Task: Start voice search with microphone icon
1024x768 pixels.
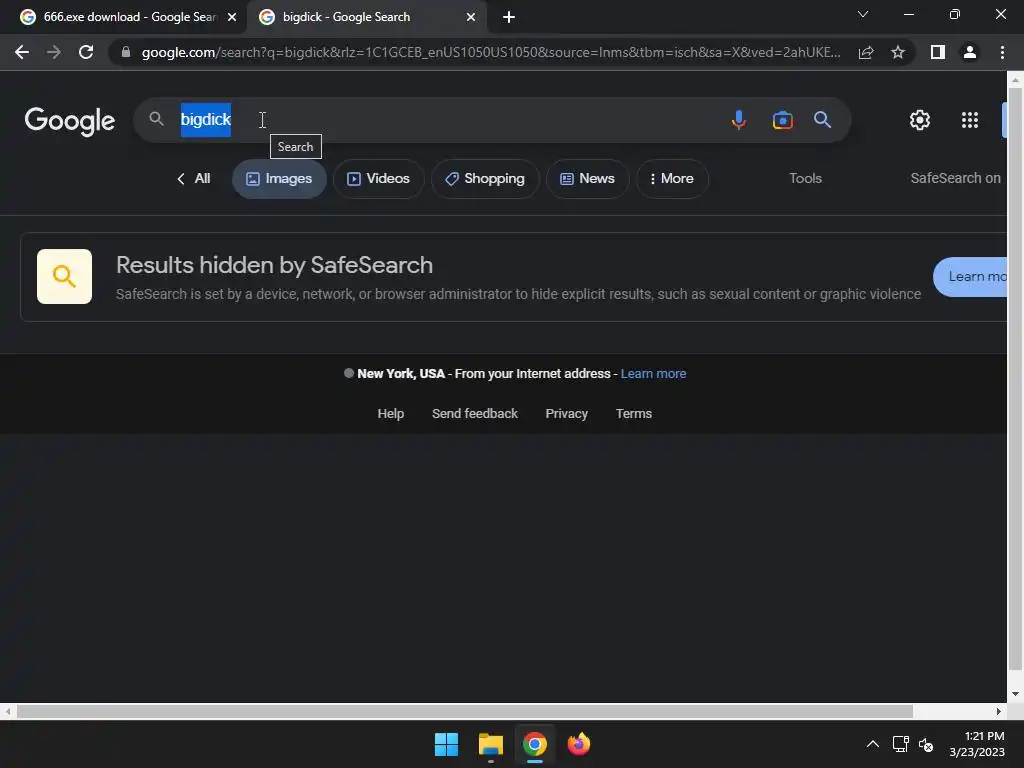Action: tap(739, 120)
